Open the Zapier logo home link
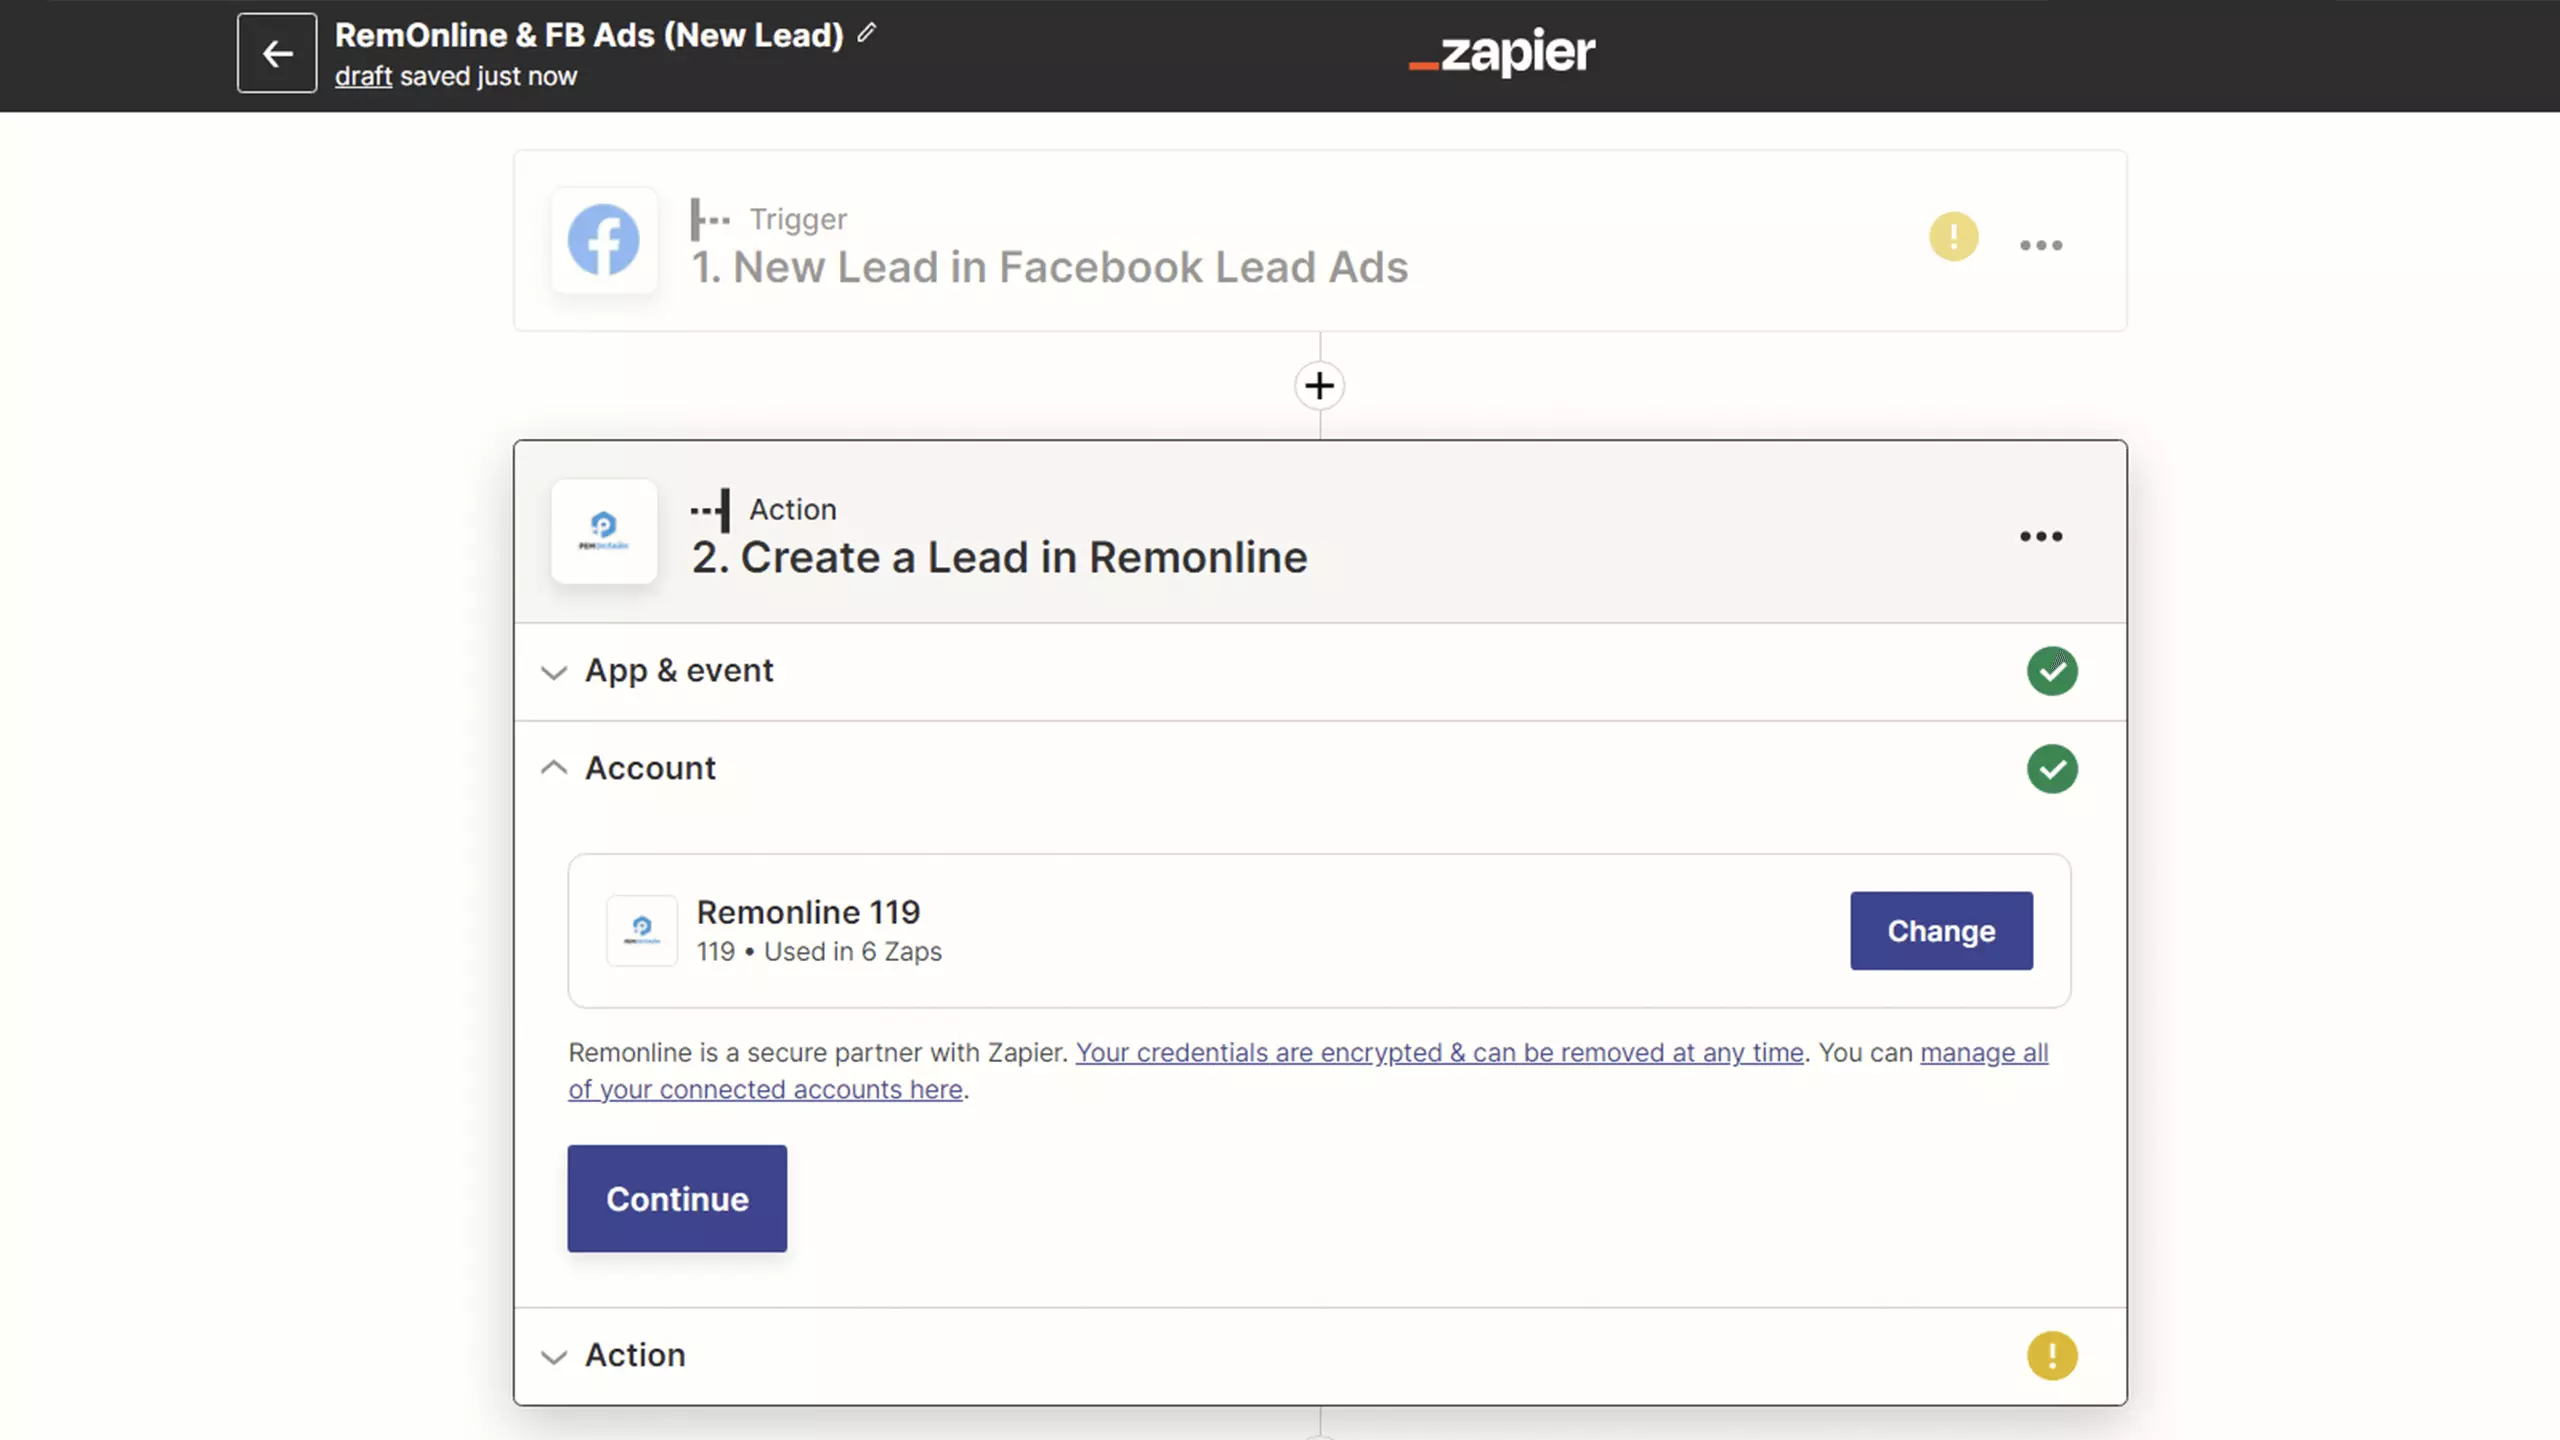Image resolution: width=2560 pixels, height=1440 pixels. (x=1502, y=52)
